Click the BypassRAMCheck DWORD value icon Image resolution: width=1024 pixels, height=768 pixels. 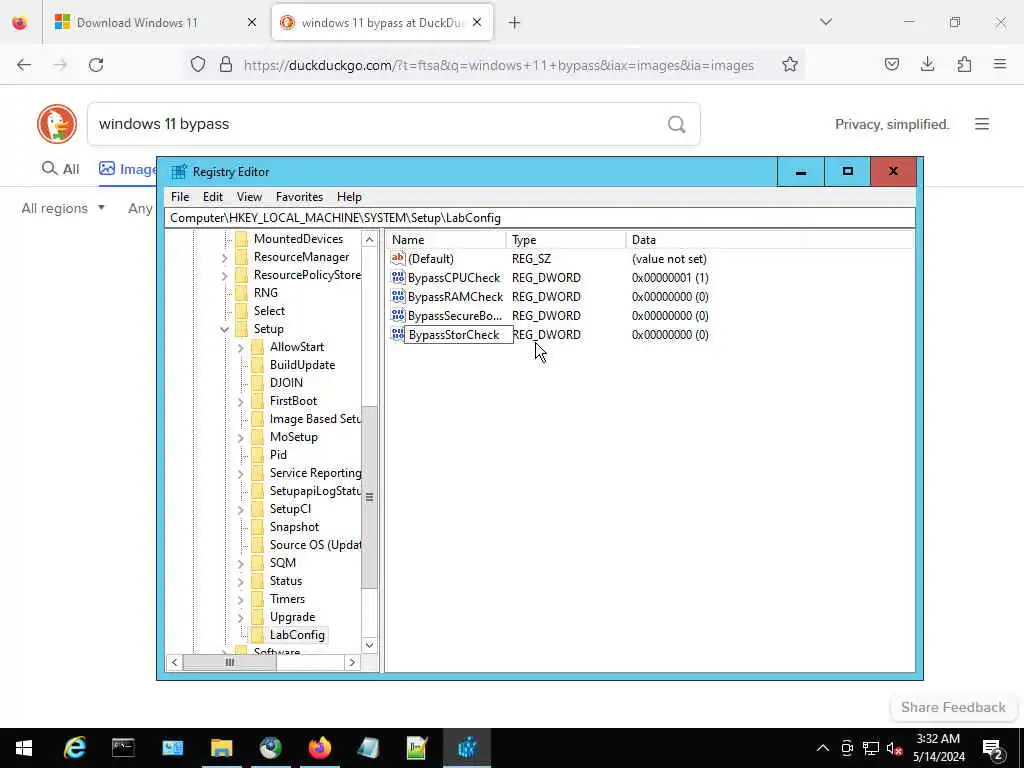(x=398, y=296)
